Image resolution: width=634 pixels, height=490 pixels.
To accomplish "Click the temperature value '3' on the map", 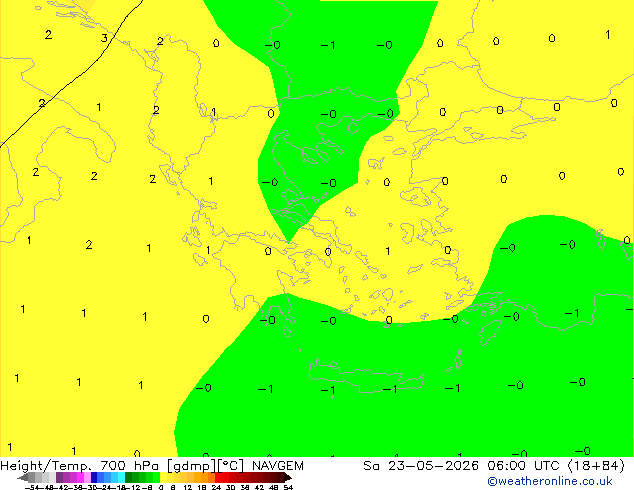I will tap(104, 38).
